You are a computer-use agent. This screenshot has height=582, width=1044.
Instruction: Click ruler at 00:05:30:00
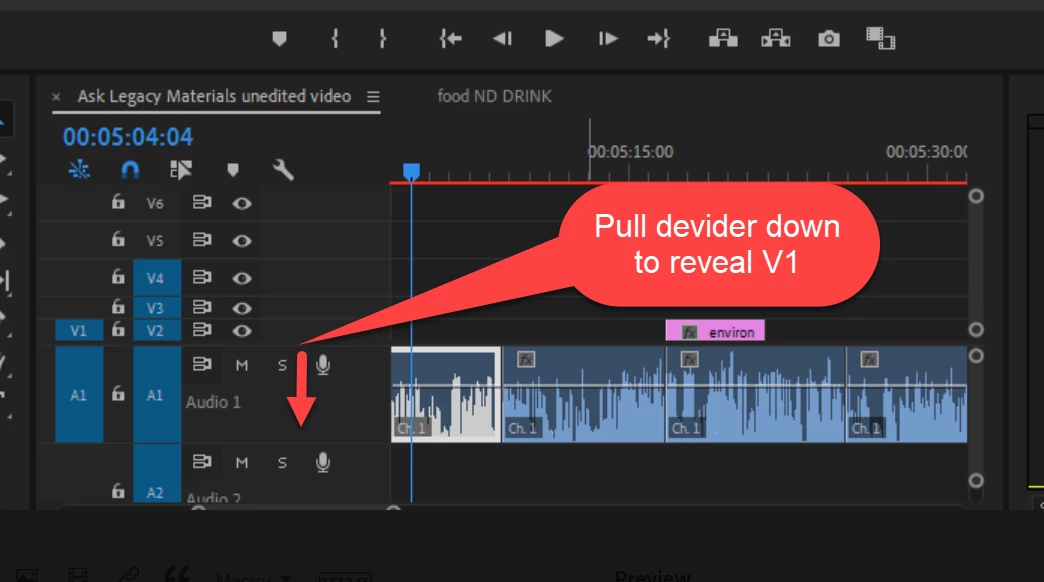click(926, 152)
